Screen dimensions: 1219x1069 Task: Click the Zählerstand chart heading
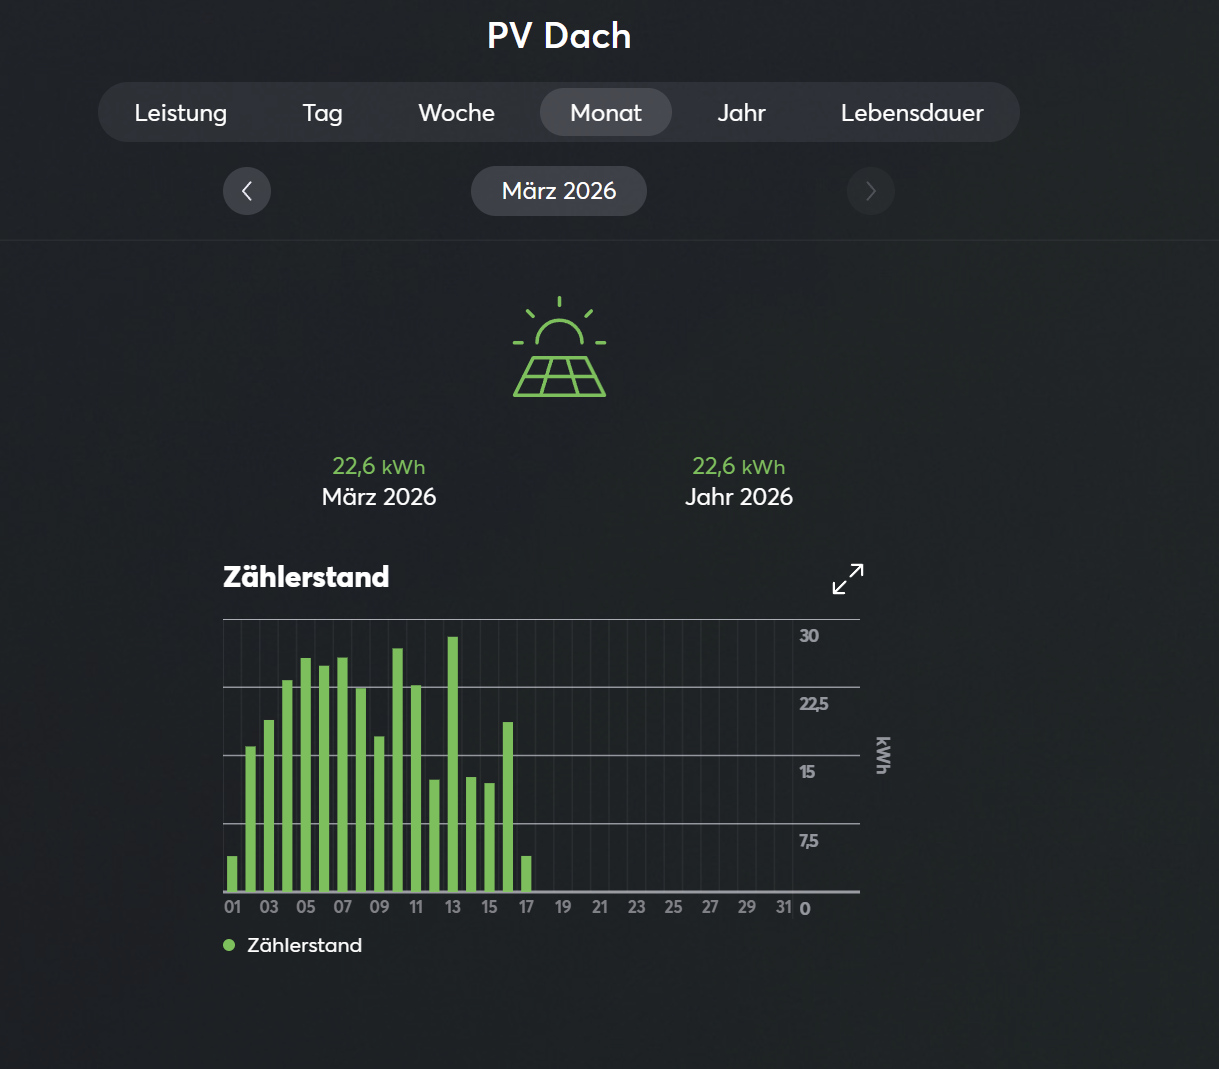point(306,577)
